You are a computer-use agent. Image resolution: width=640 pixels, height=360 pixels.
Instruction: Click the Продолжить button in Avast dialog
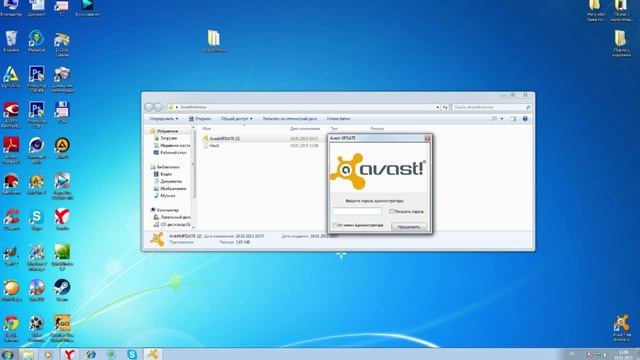pyautogui.click(x=409, y=227)
